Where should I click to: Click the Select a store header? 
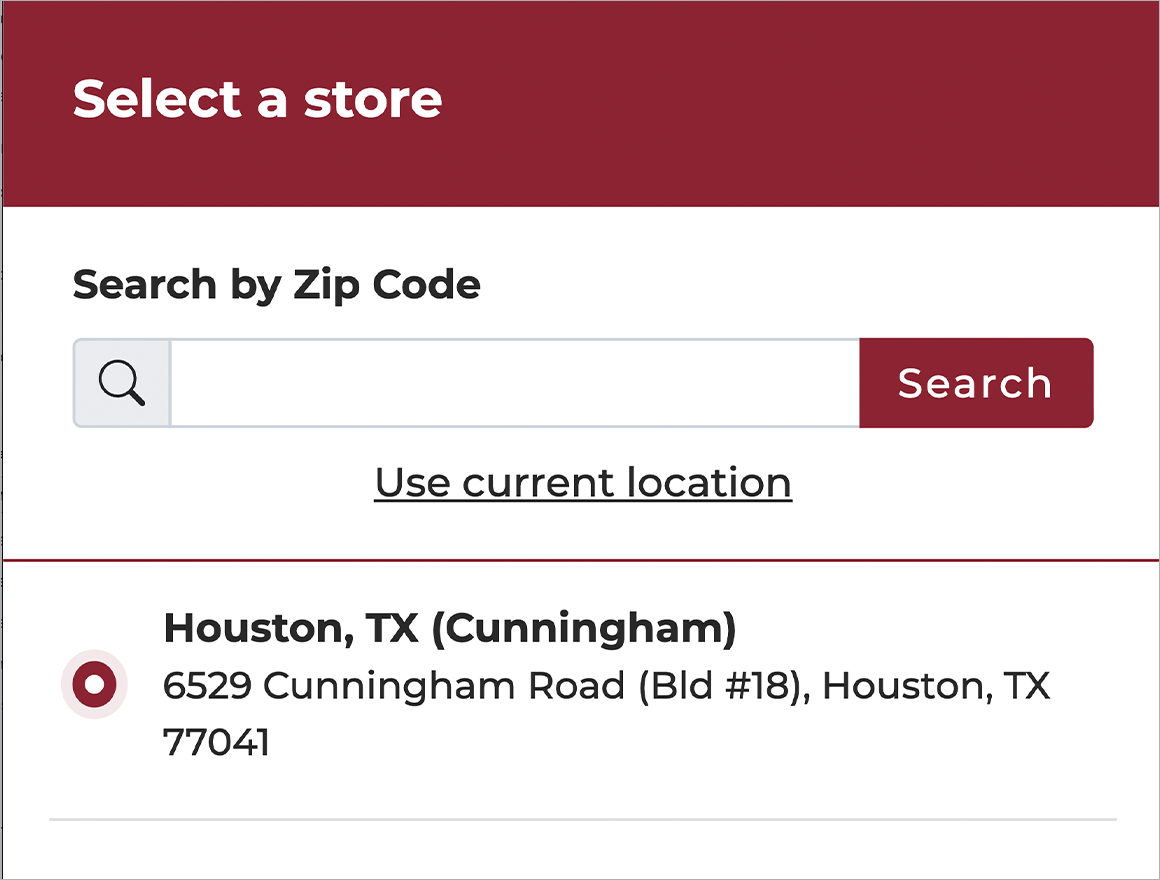point(258,98)
